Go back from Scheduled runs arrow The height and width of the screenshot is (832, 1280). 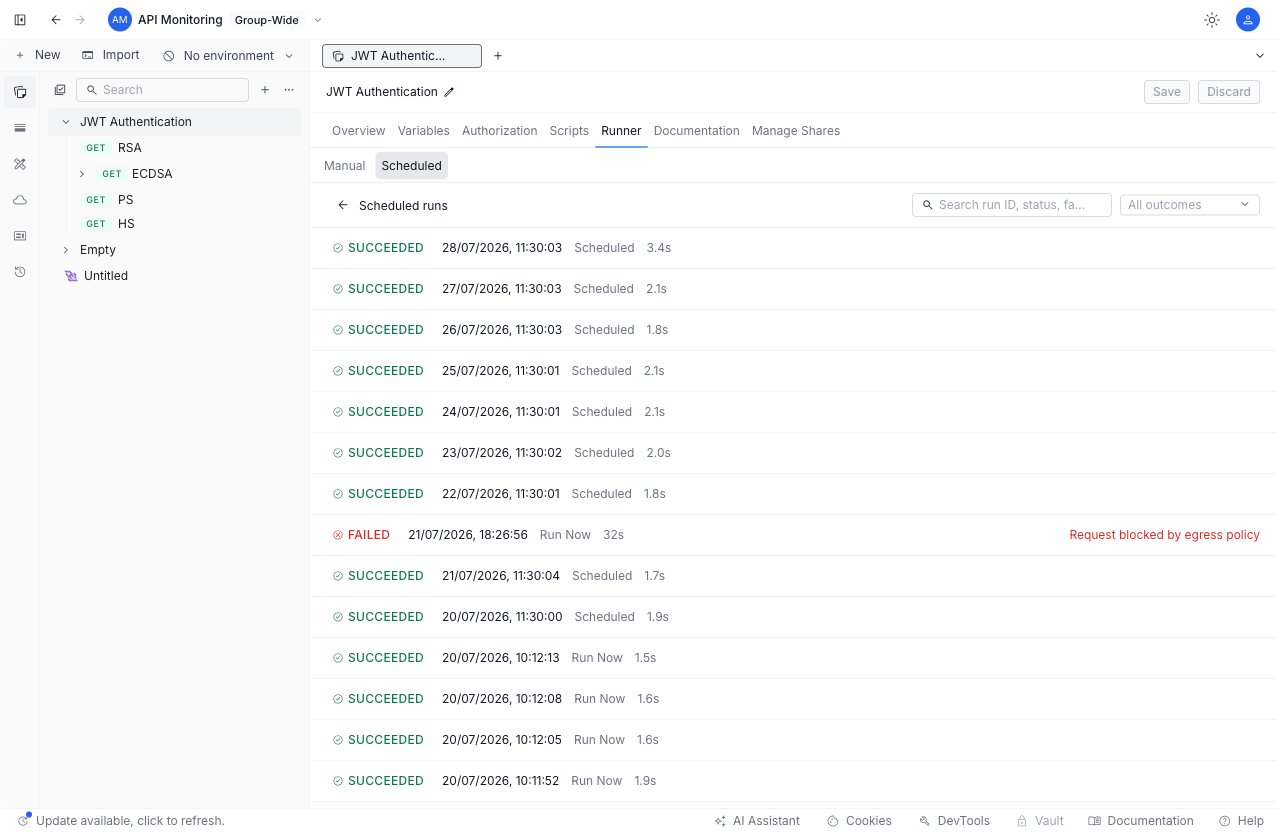tap(343, 205)
